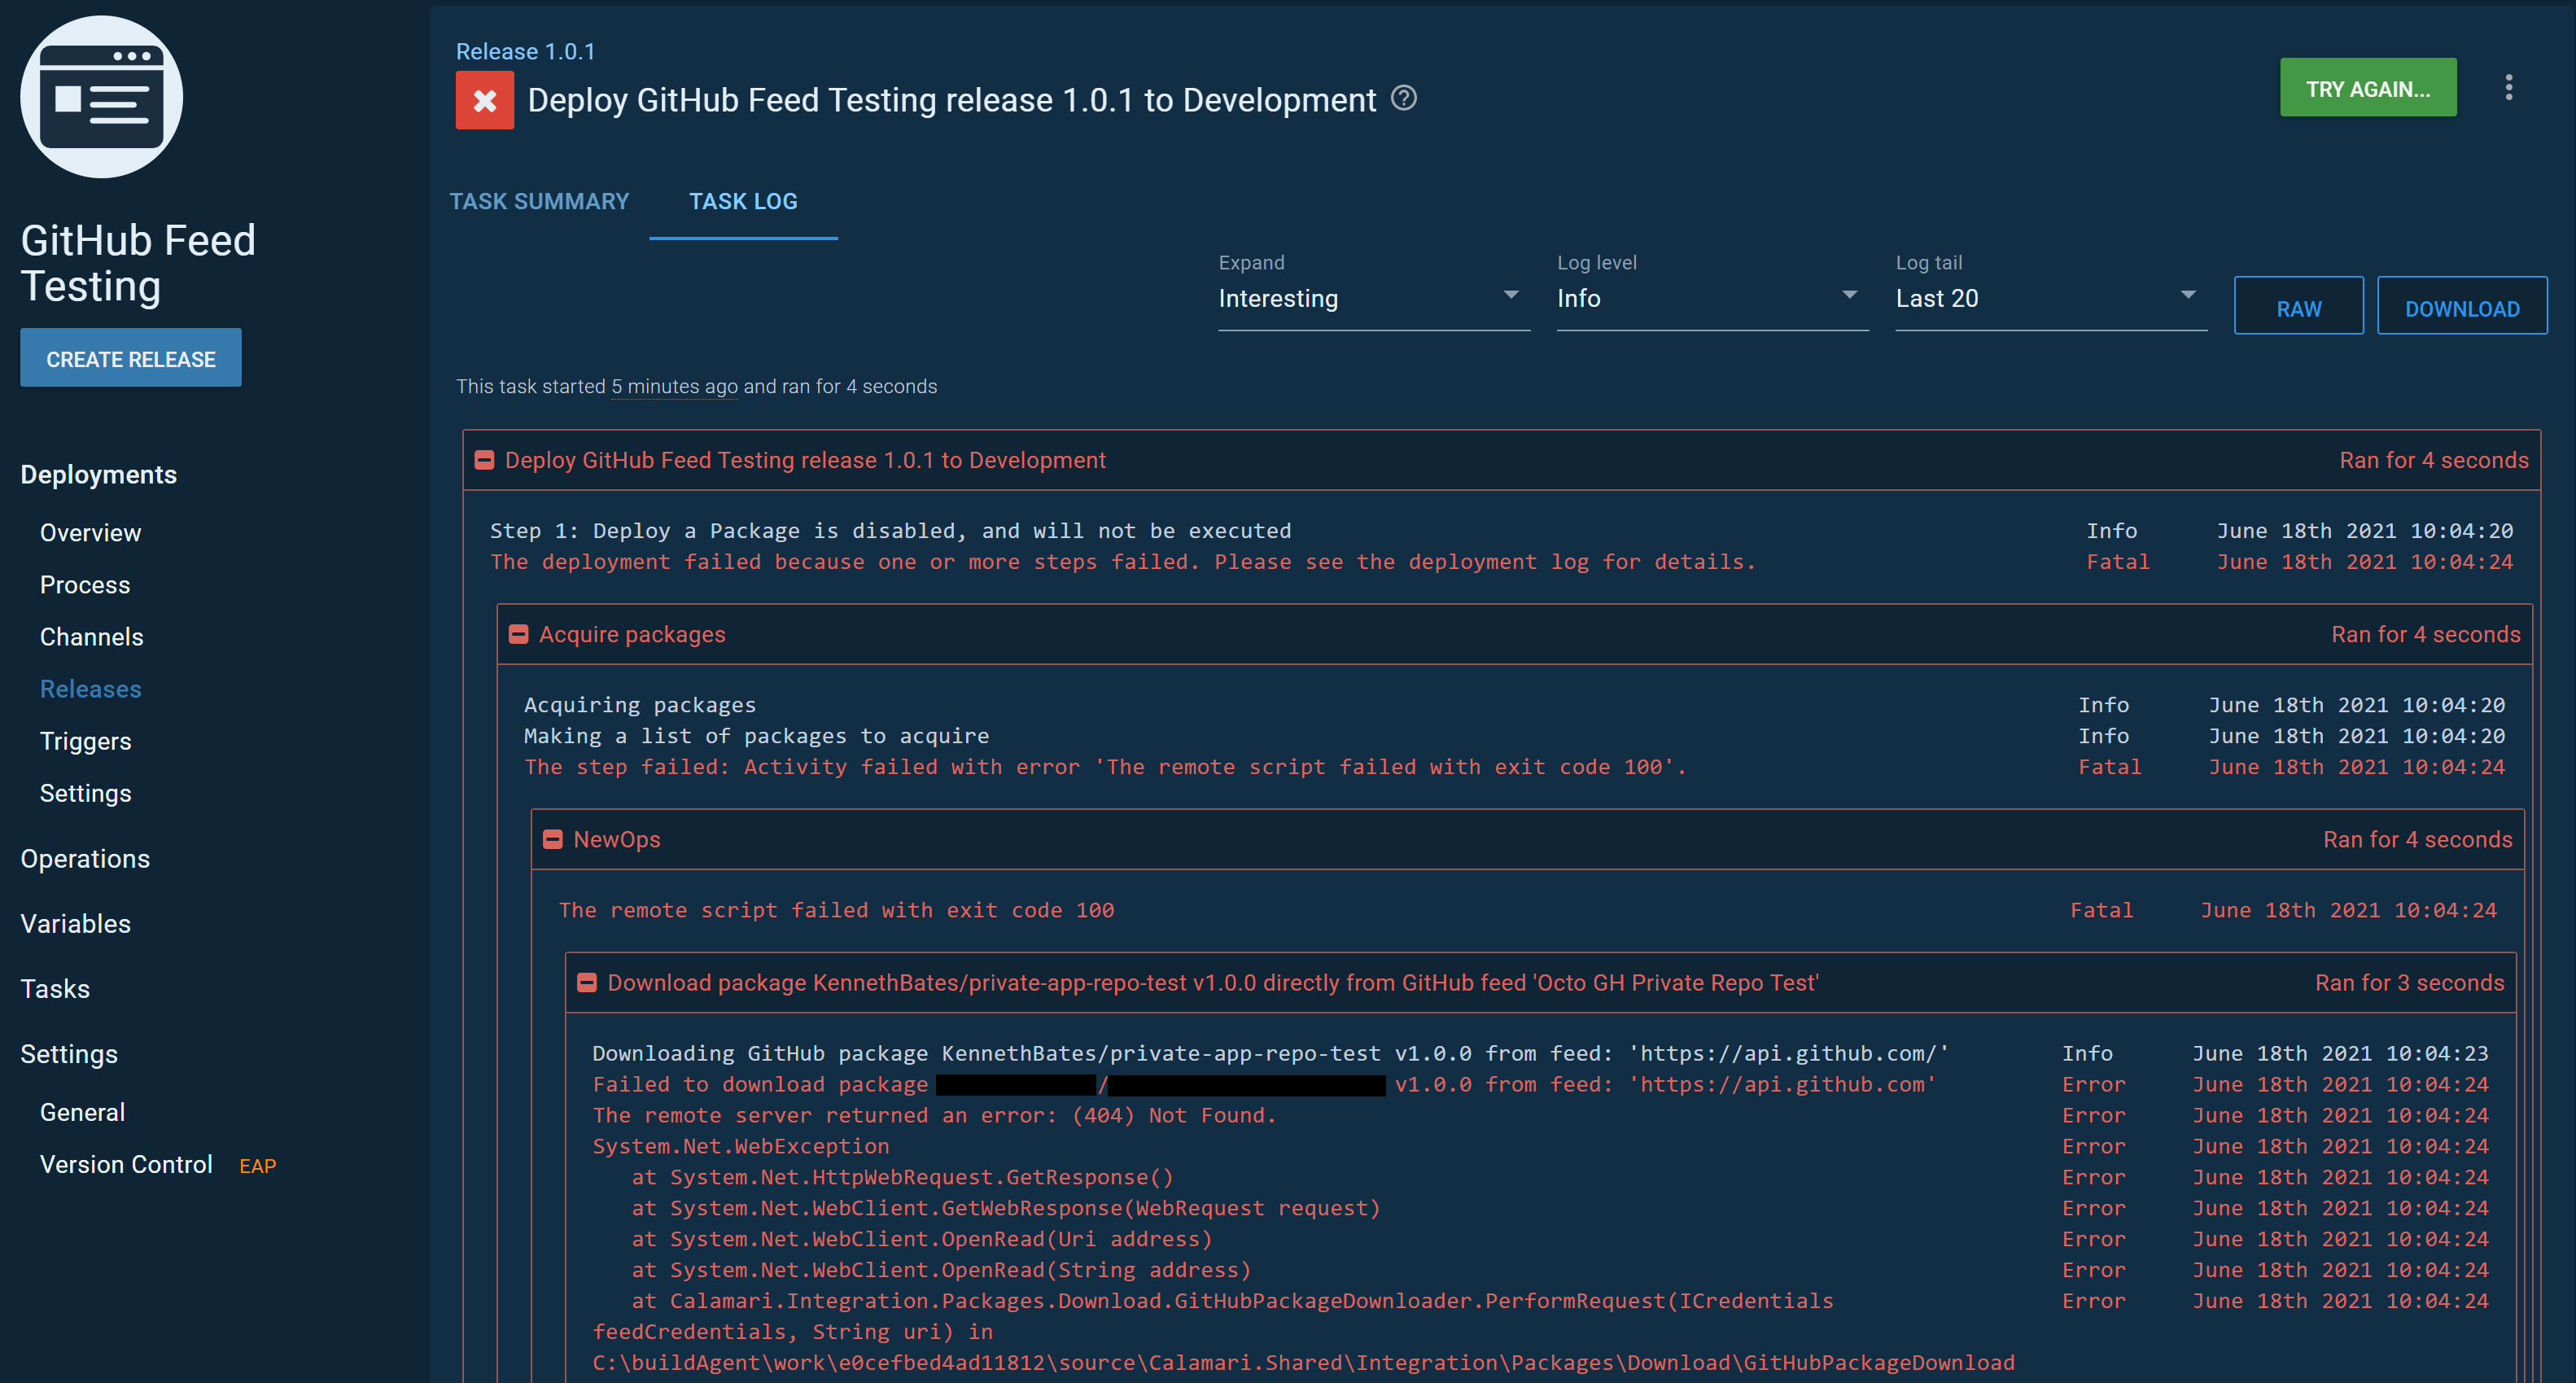Click the help question mark beside the title
The image size is (2576, 1383).
click(x=1404, y=99)
